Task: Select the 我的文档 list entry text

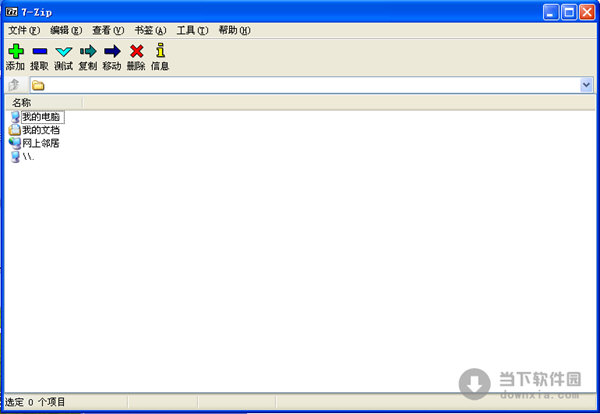Action: click(41, 130)
